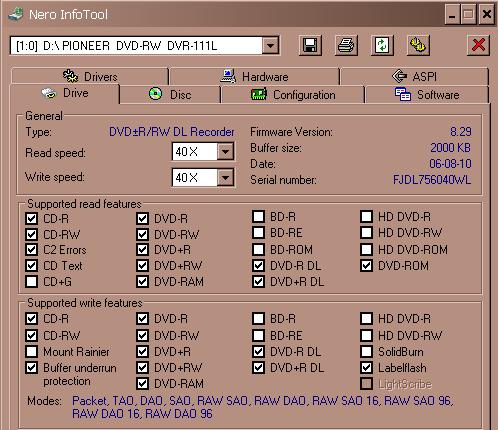The width and height of the screenshot is (498, 430).
Task: Open the Hardware tab
Action: point(254,76)
